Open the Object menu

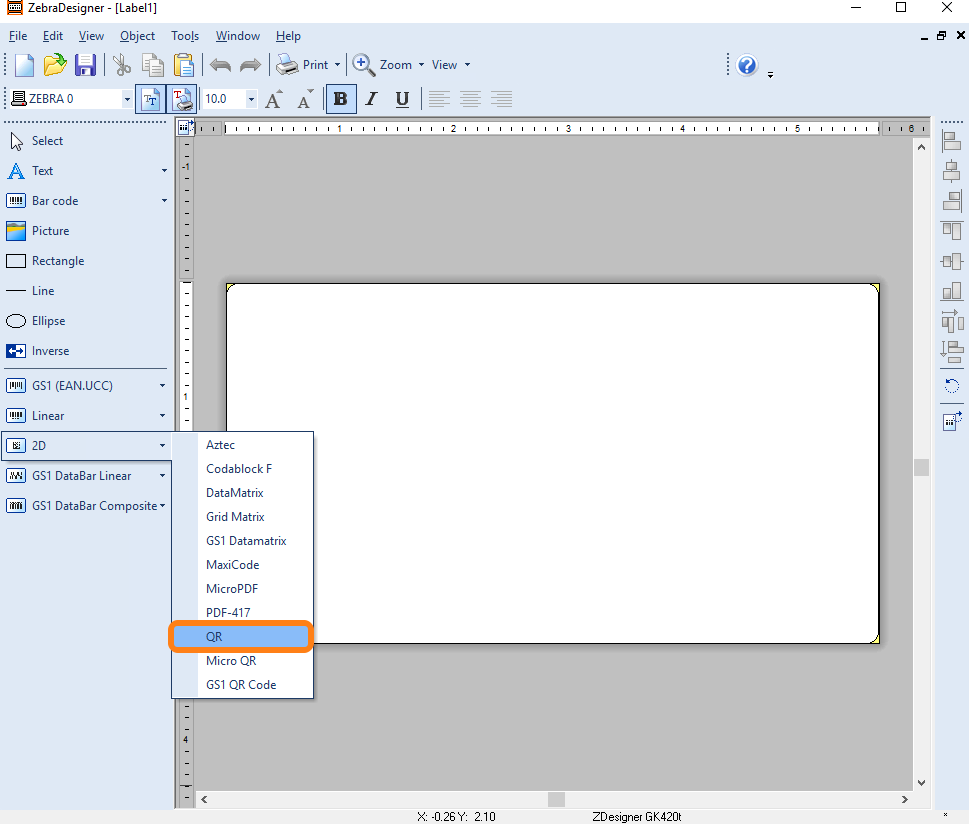[x=137, y=36]
